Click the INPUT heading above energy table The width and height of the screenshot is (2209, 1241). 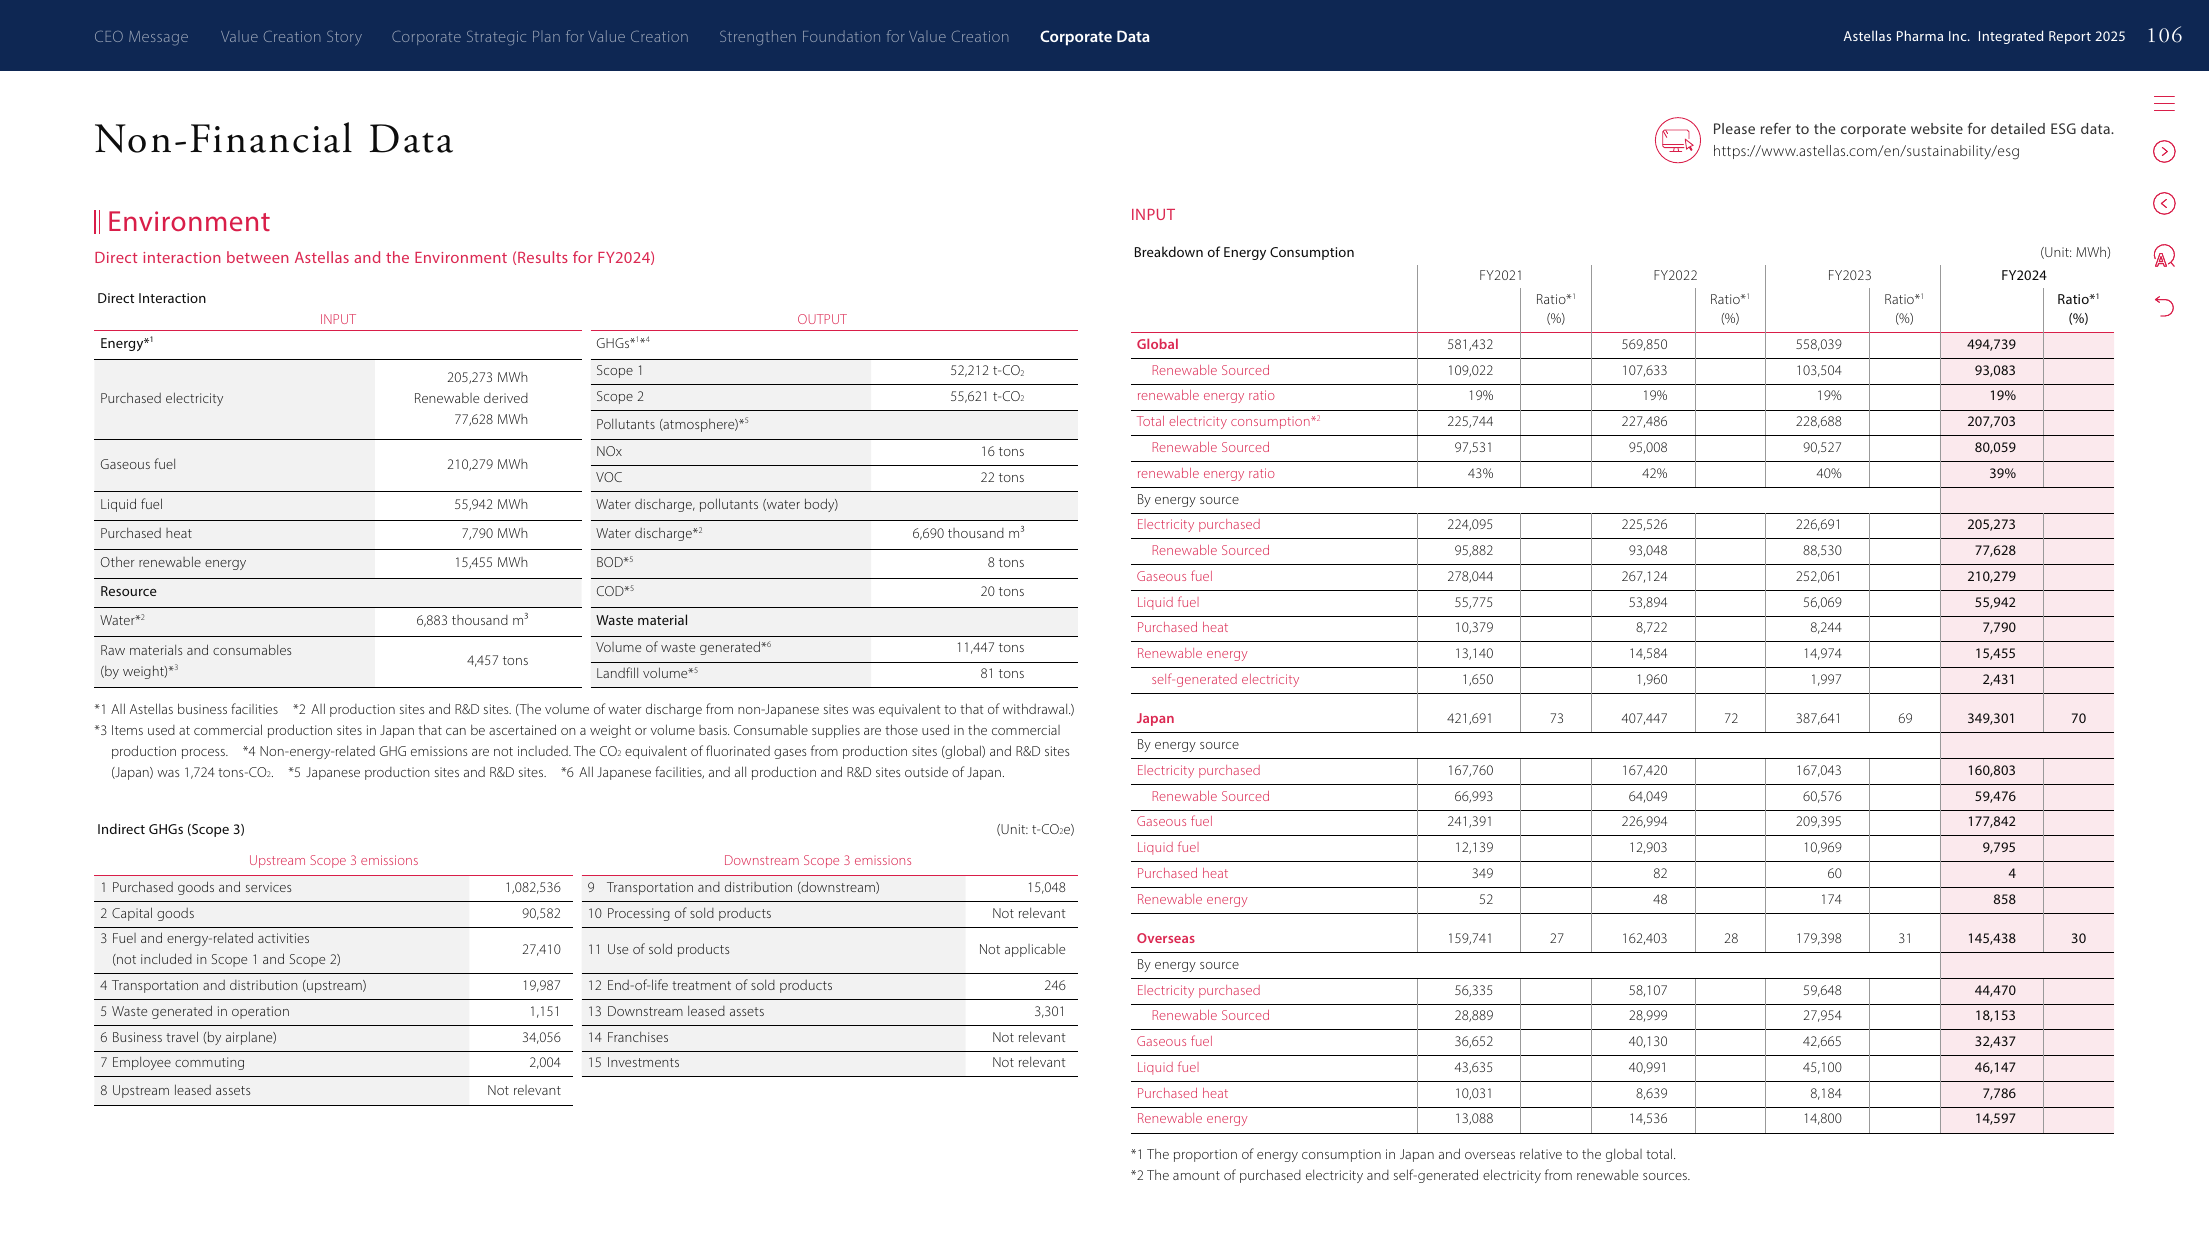(1153, 214)
